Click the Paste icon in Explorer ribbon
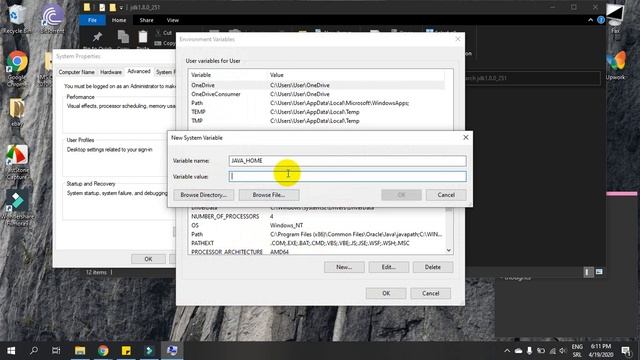This screenshot has height=360, width=640. click(143, 37)
